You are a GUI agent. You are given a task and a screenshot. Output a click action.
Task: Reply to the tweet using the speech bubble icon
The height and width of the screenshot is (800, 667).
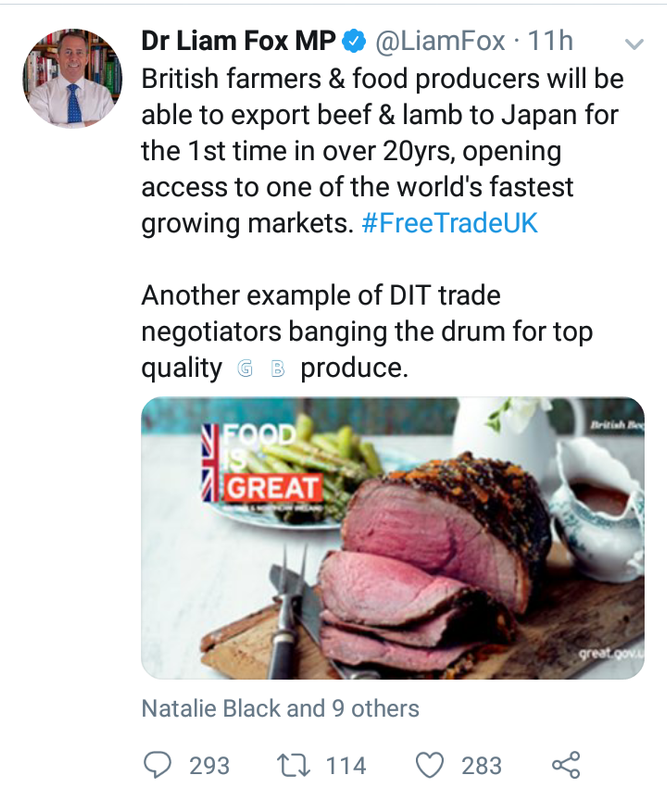point(156,763)
